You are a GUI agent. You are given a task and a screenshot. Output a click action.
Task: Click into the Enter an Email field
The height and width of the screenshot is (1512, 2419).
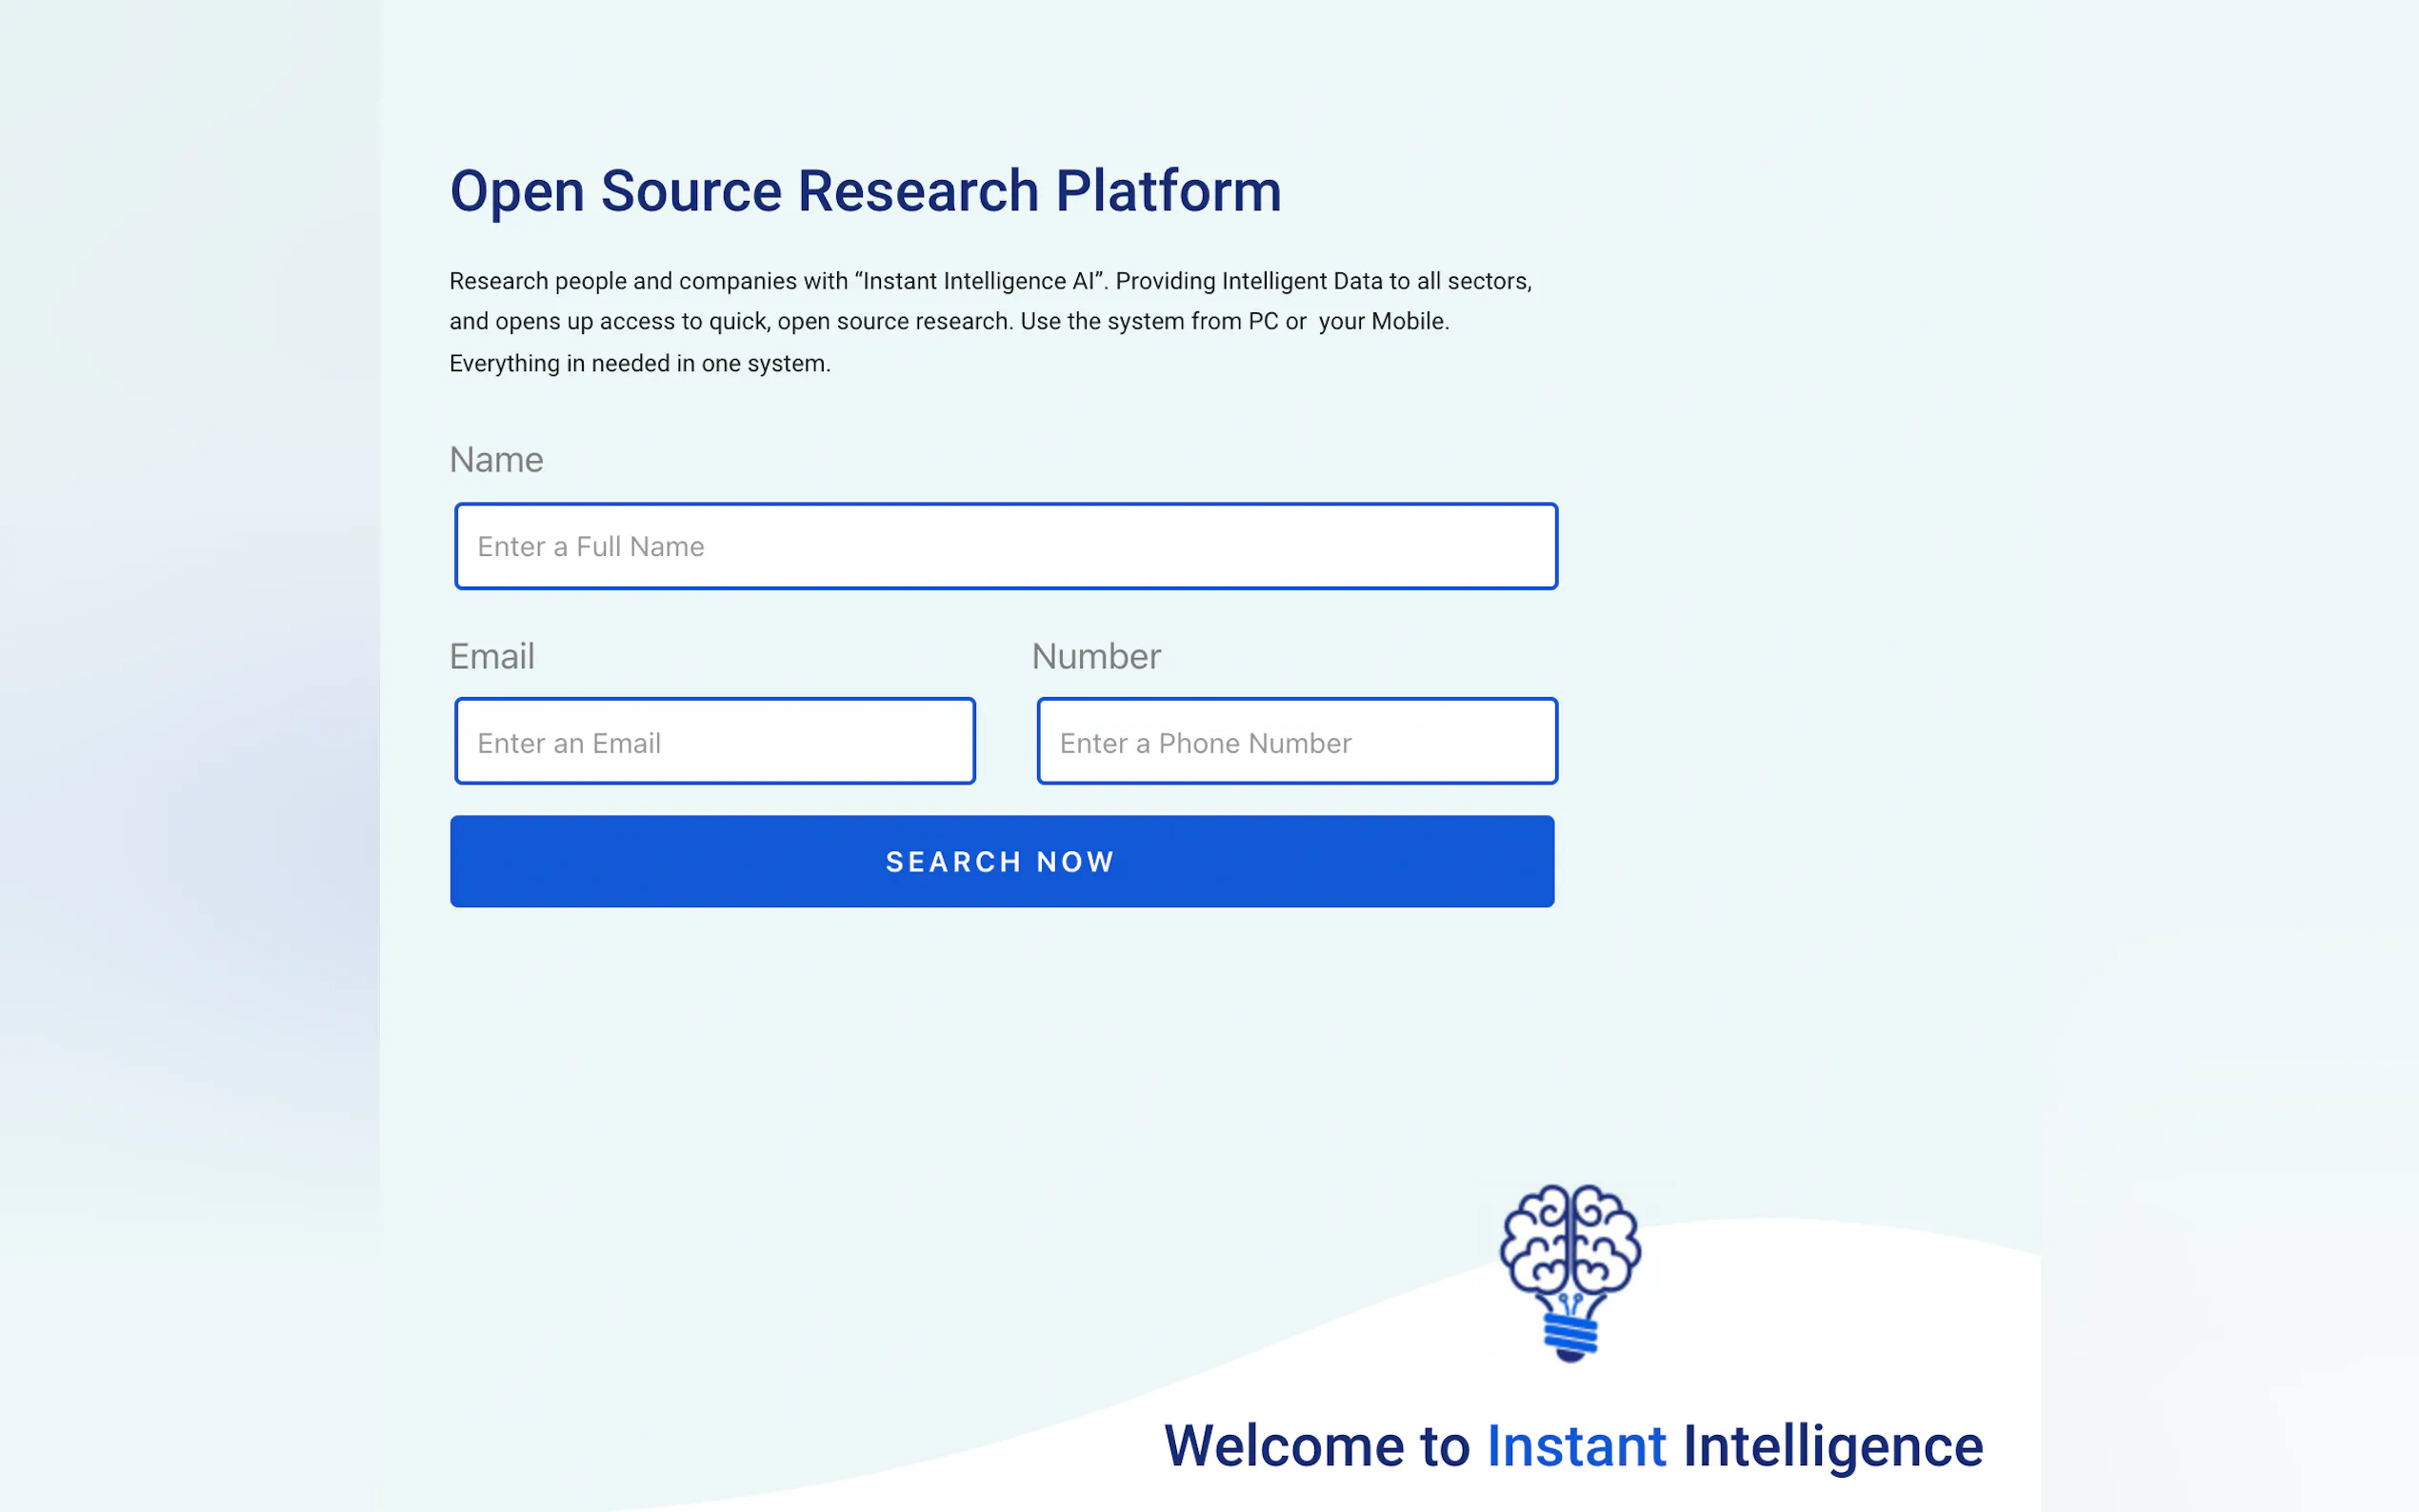(x=714, y=742)
